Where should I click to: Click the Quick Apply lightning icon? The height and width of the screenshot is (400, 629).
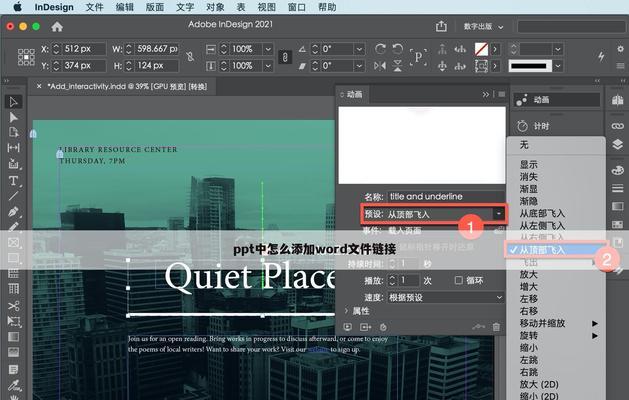click(601, 56)
